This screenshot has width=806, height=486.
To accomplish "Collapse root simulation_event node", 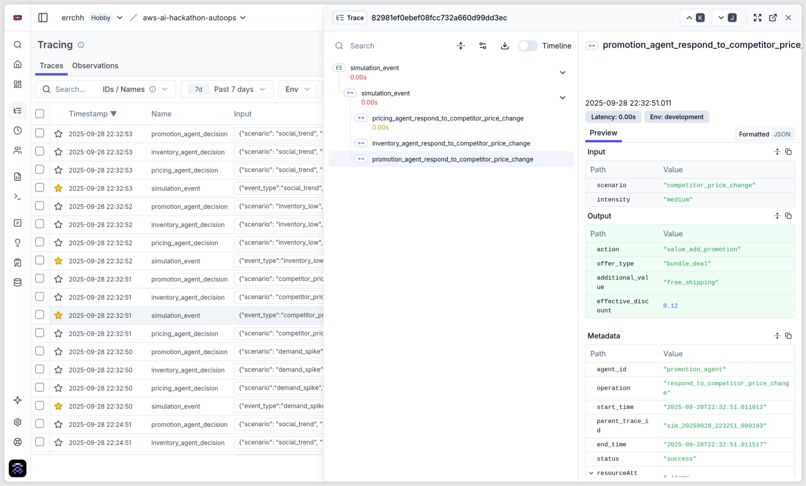I will click(x=562, y=73).
